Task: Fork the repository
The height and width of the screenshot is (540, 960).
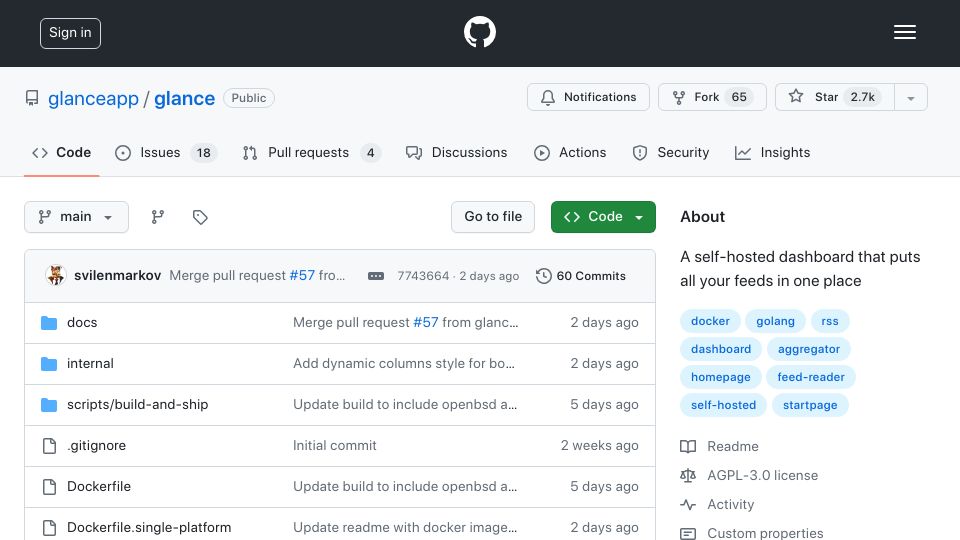Action: 712,97
